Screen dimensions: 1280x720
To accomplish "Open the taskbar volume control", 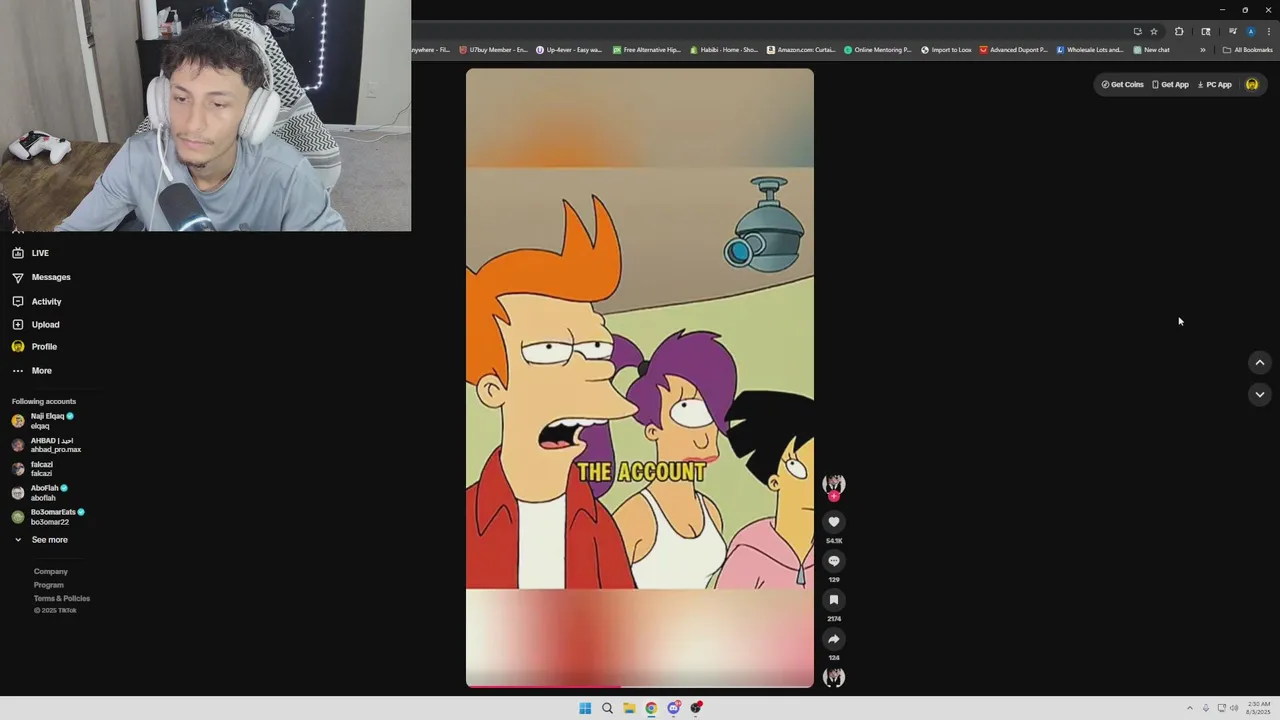I will 1235,708.
